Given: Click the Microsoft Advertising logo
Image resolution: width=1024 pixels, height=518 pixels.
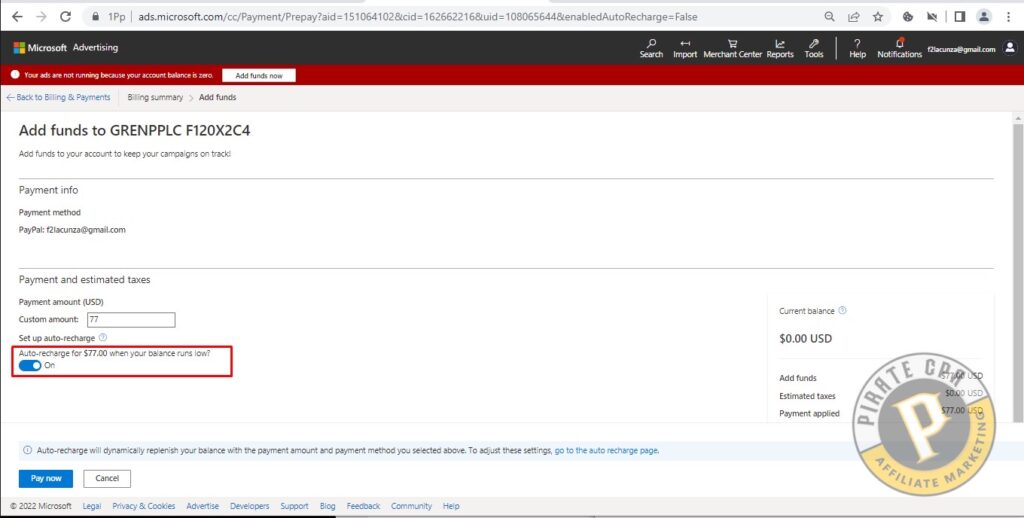Looking at the screenshot, I should pos(65,48).
